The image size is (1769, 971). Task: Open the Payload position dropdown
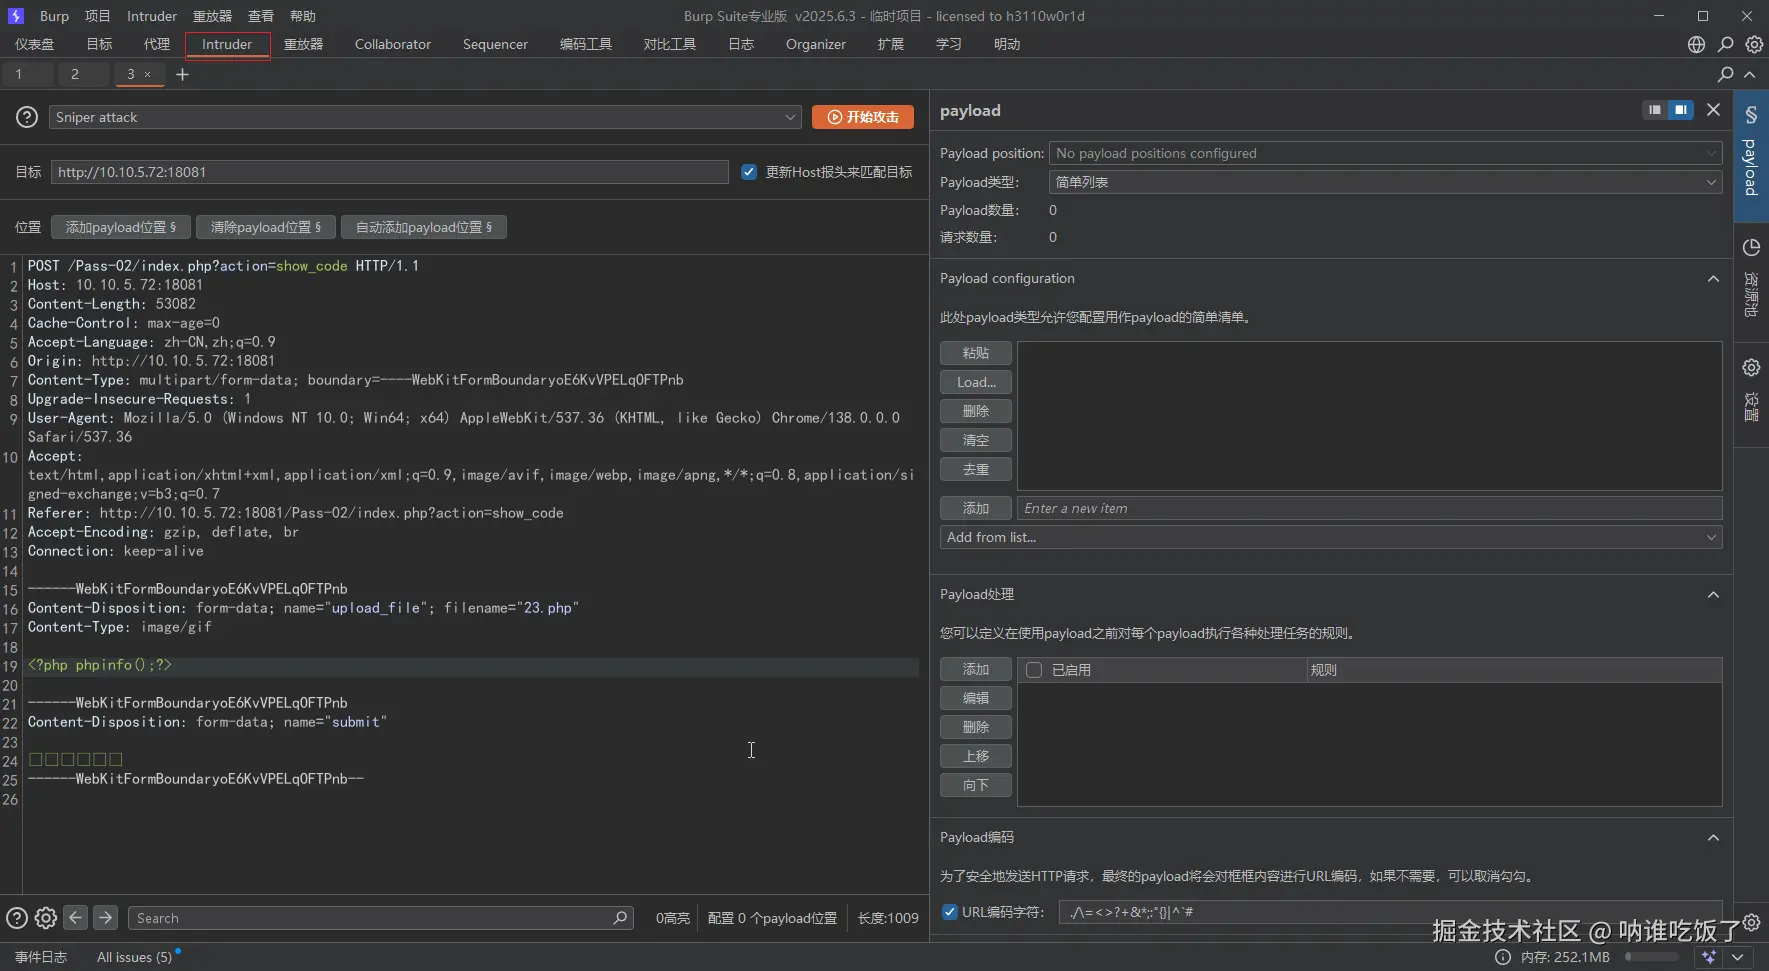[x=1385, y=153]
